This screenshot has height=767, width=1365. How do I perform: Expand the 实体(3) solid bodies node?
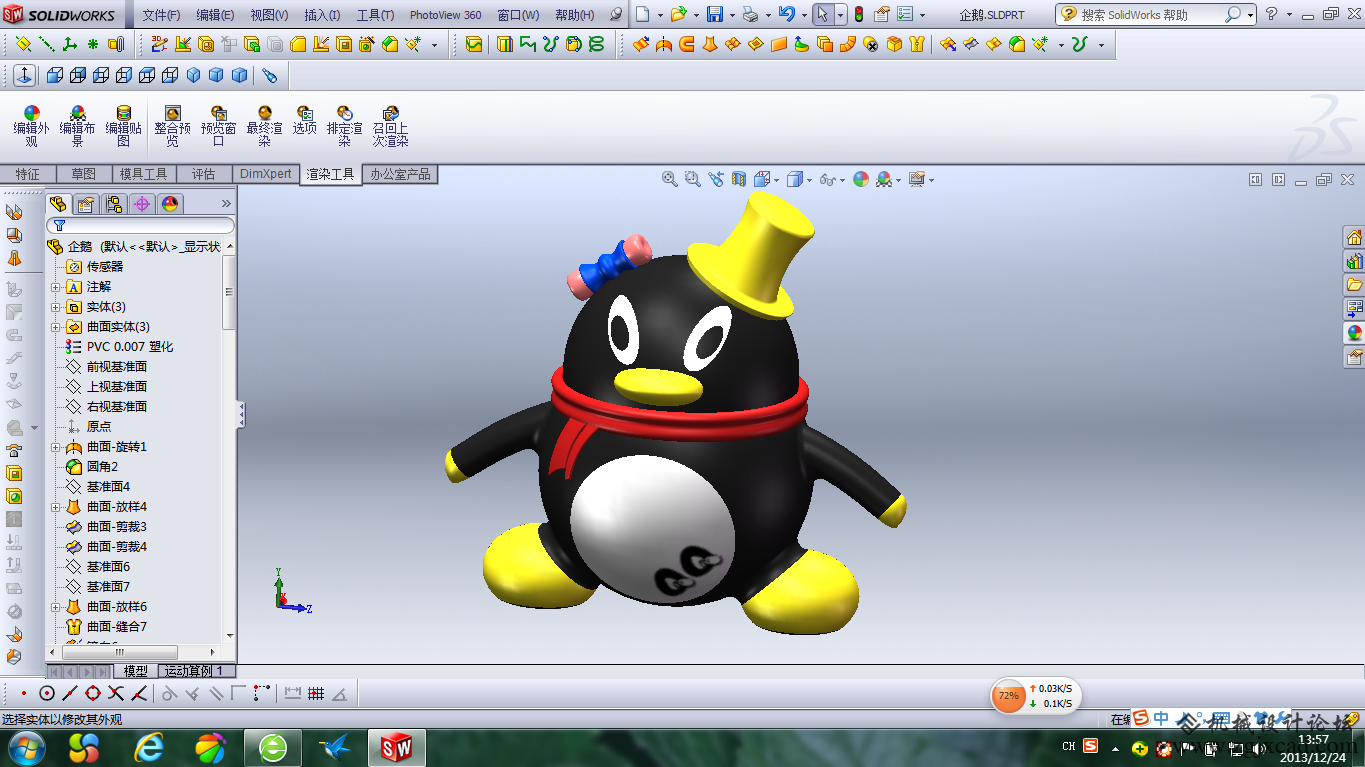56,307
